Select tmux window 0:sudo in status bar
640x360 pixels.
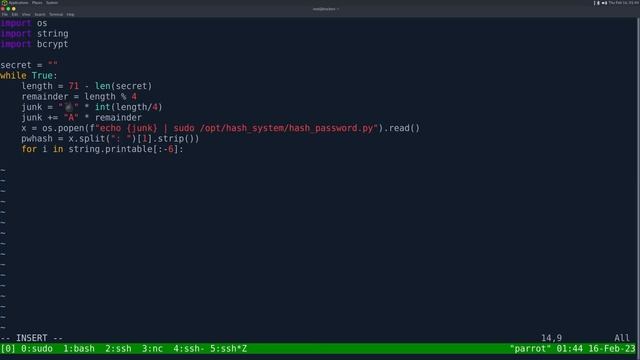37,349
